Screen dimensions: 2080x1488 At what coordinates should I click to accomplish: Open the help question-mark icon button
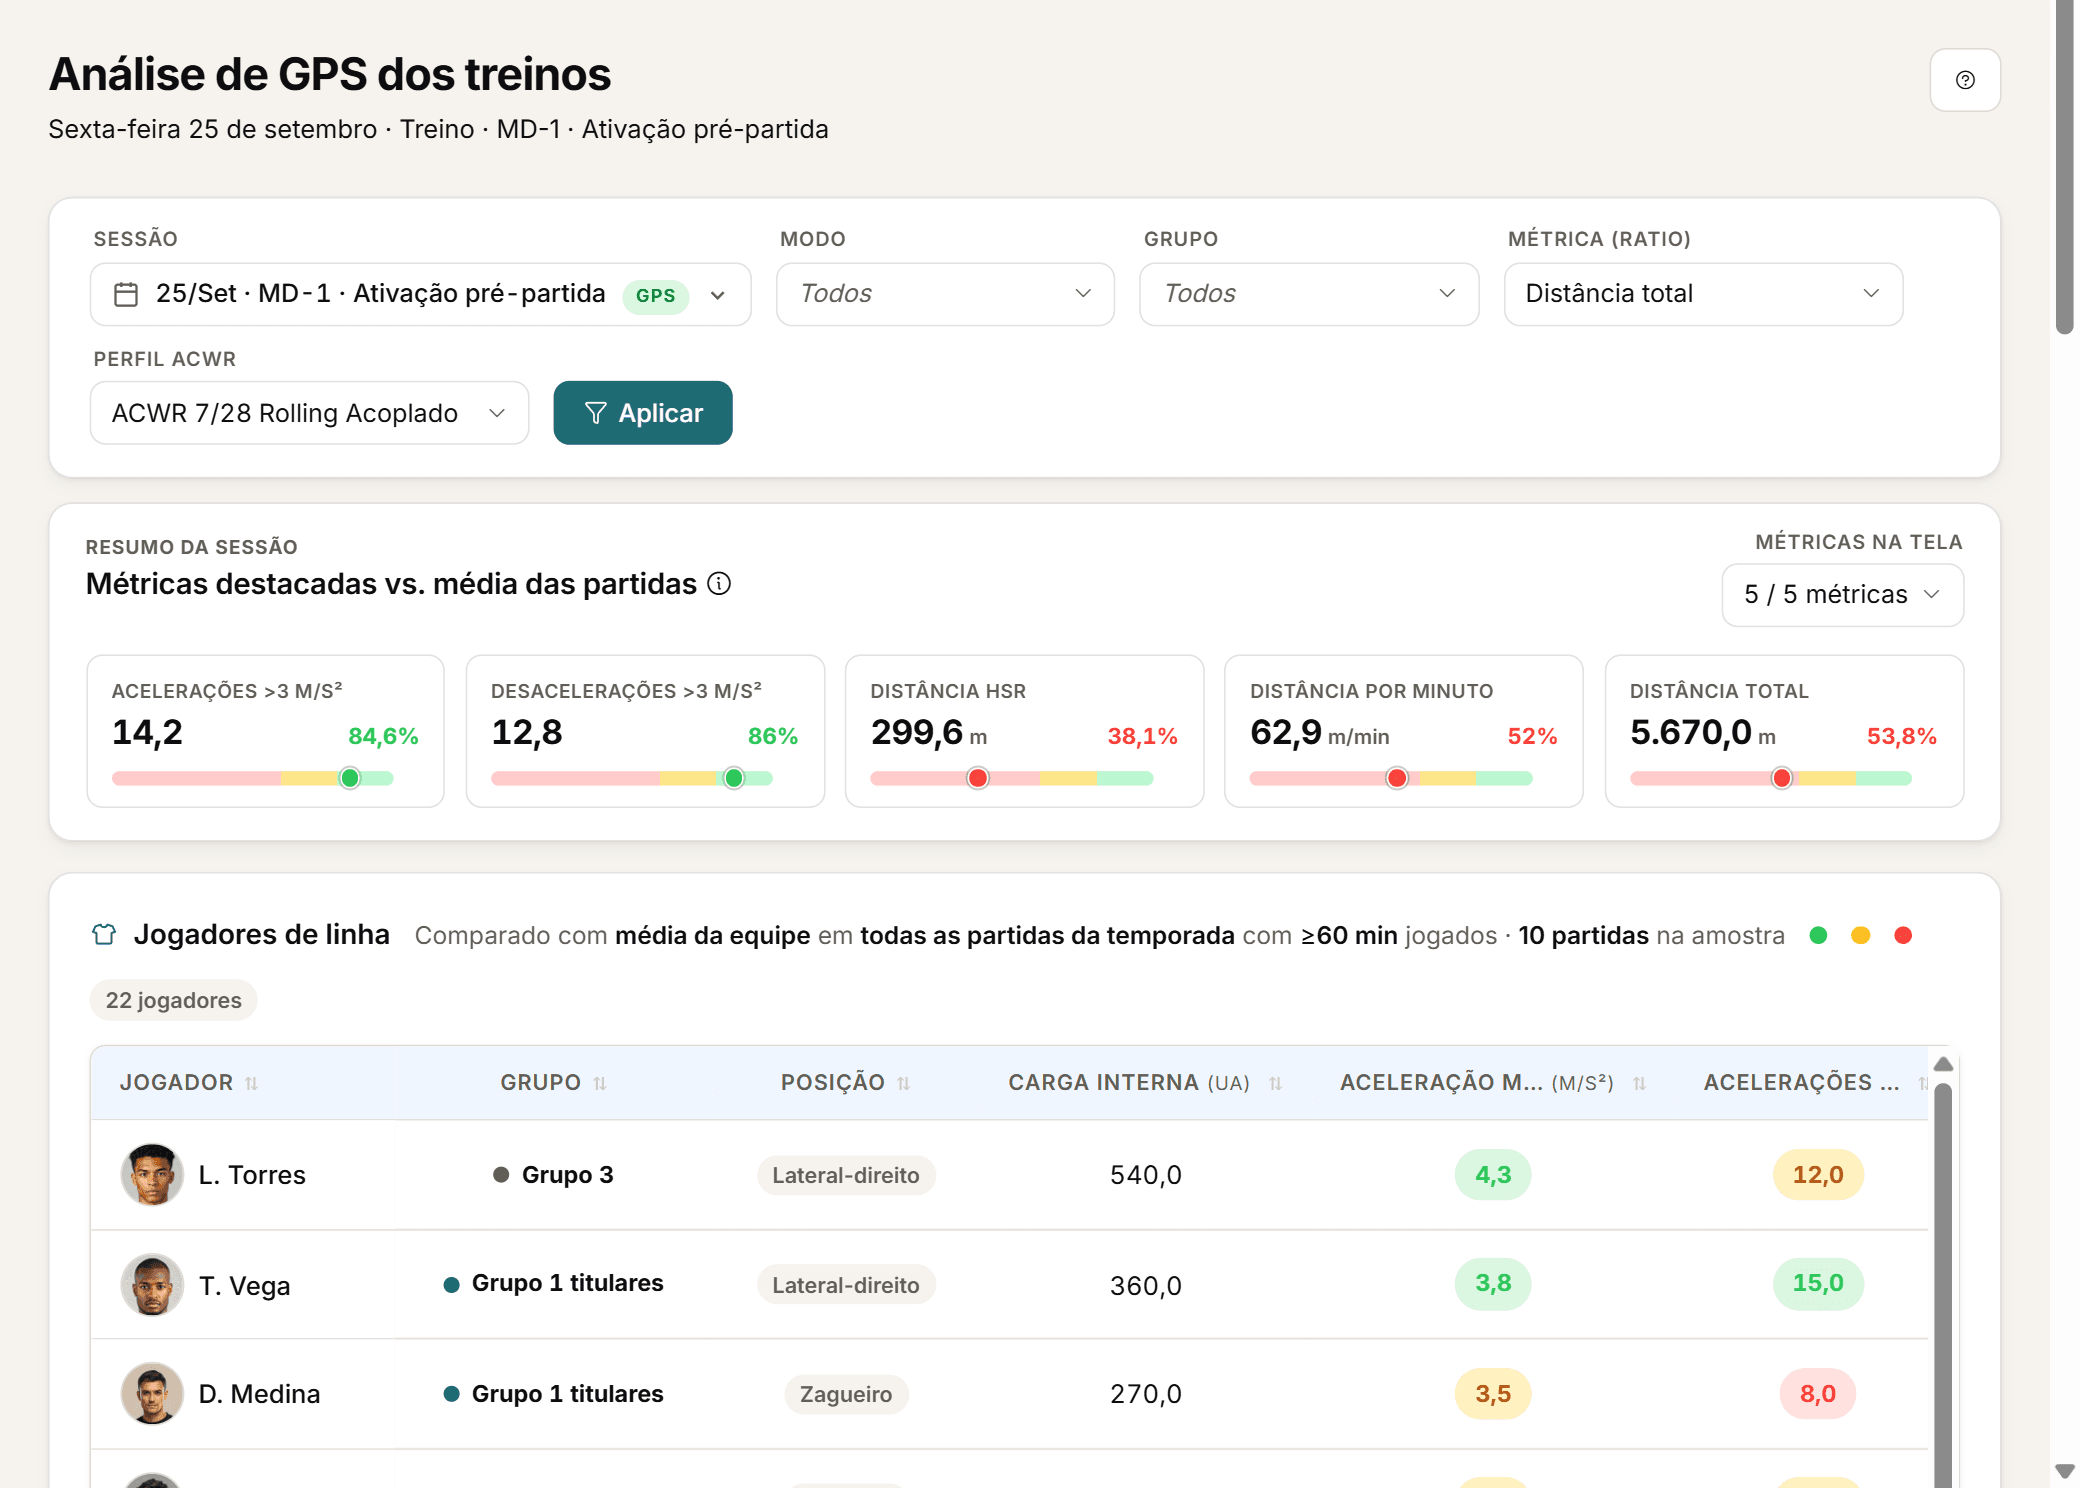coord(1964,80)
